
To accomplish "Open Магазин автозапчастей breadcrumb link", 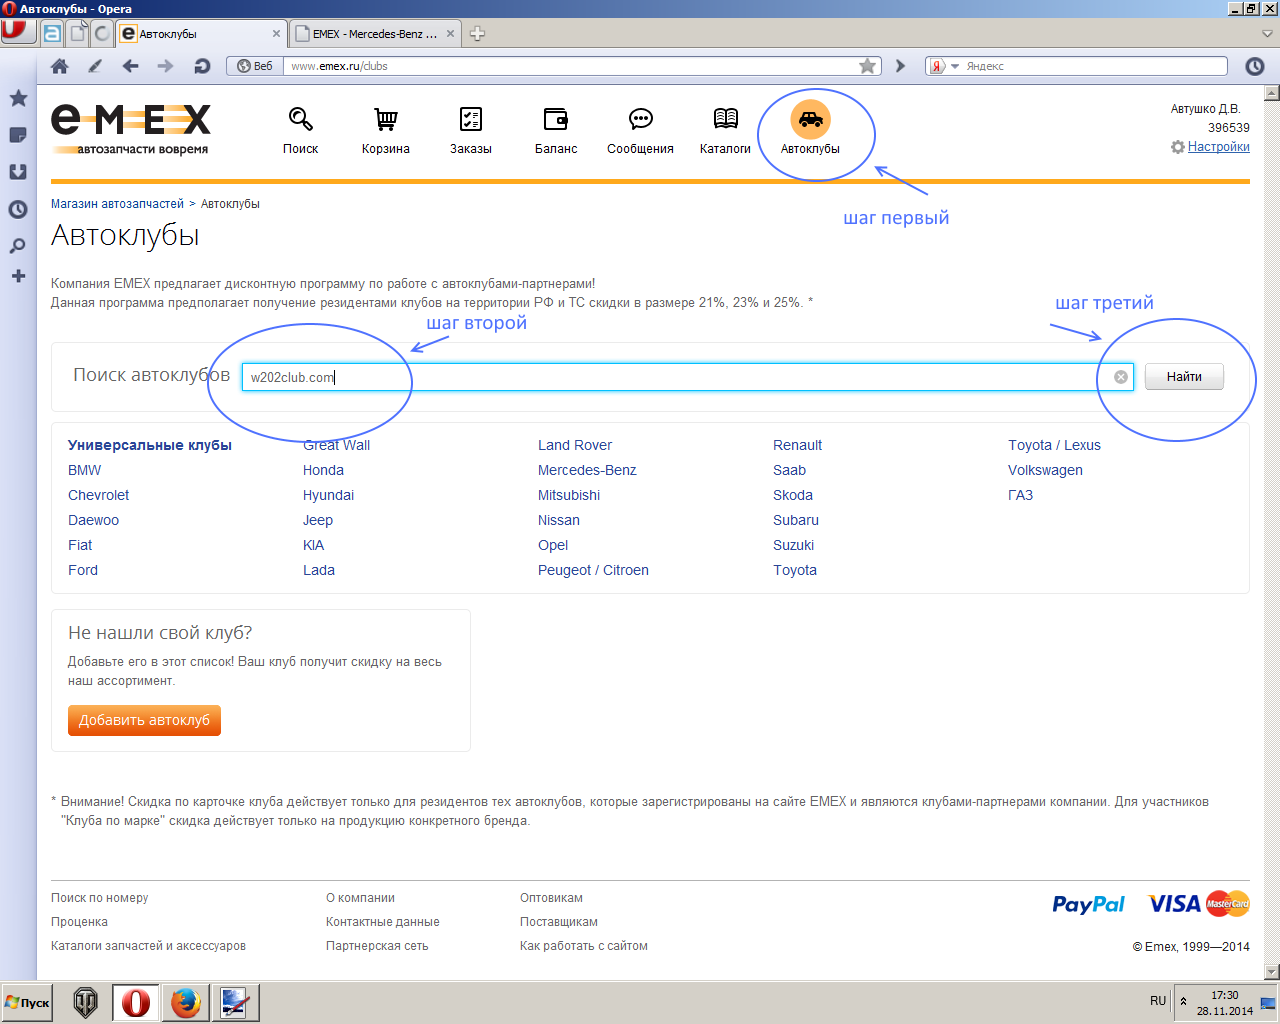I will 117,204.
